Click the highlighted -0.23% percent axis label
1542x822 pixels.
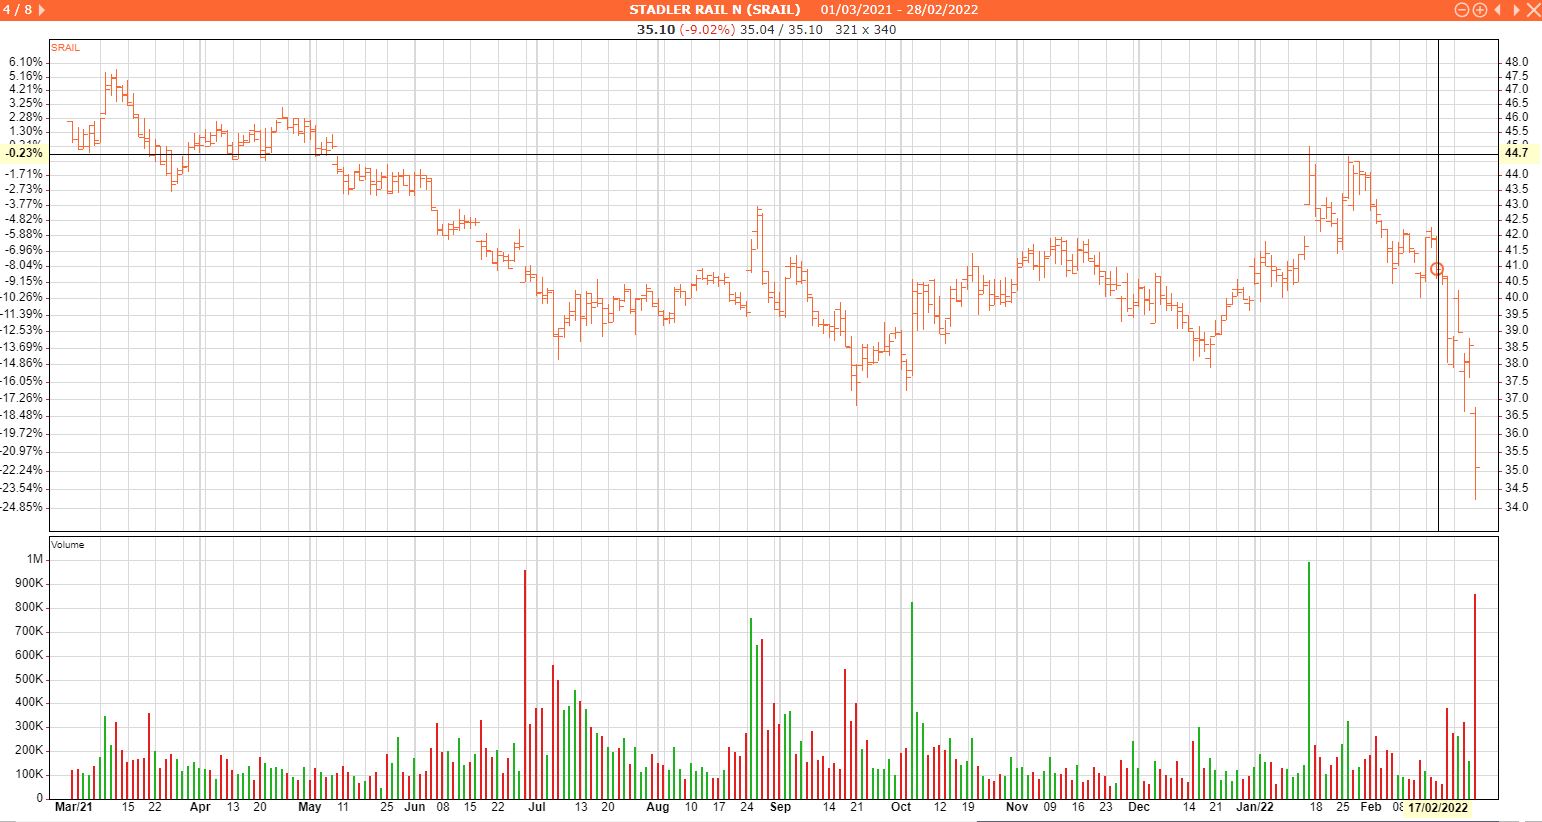[x=24, y=153]
